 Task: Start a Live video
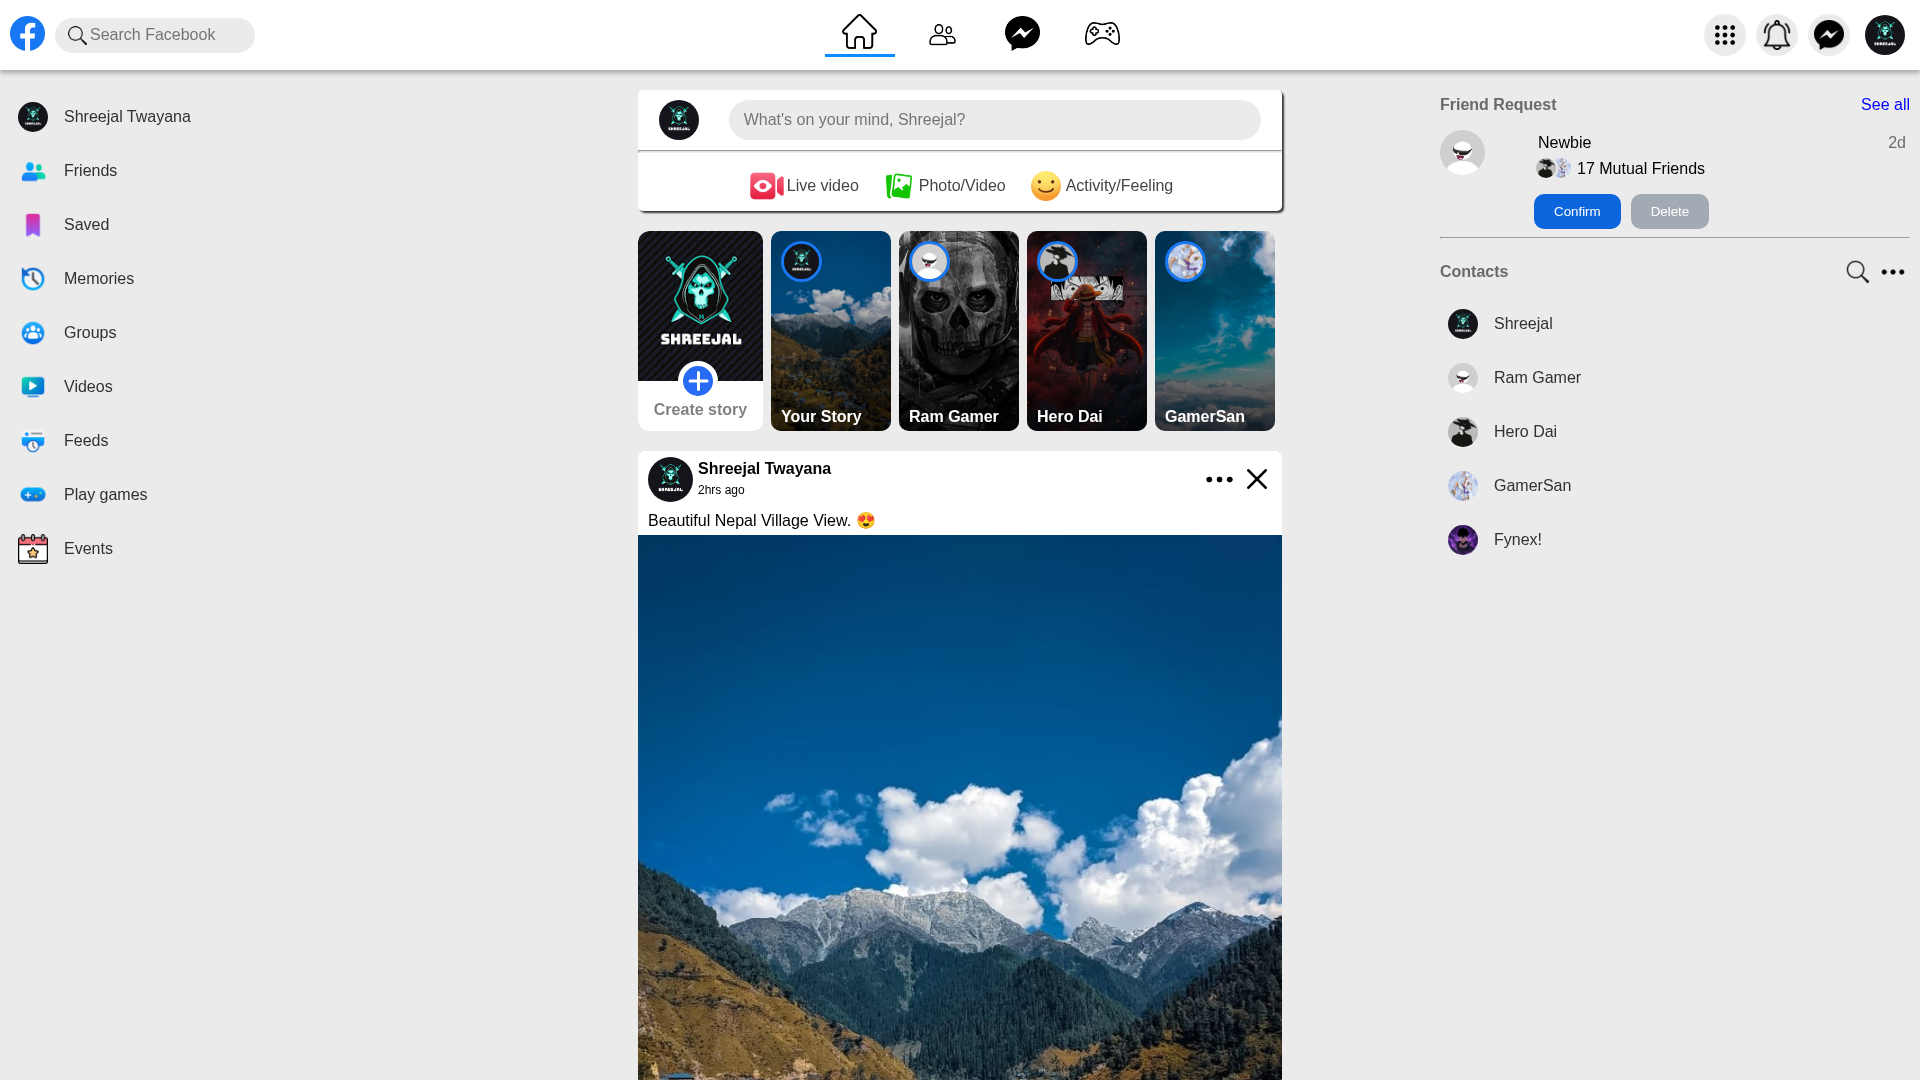click(804, 186)
